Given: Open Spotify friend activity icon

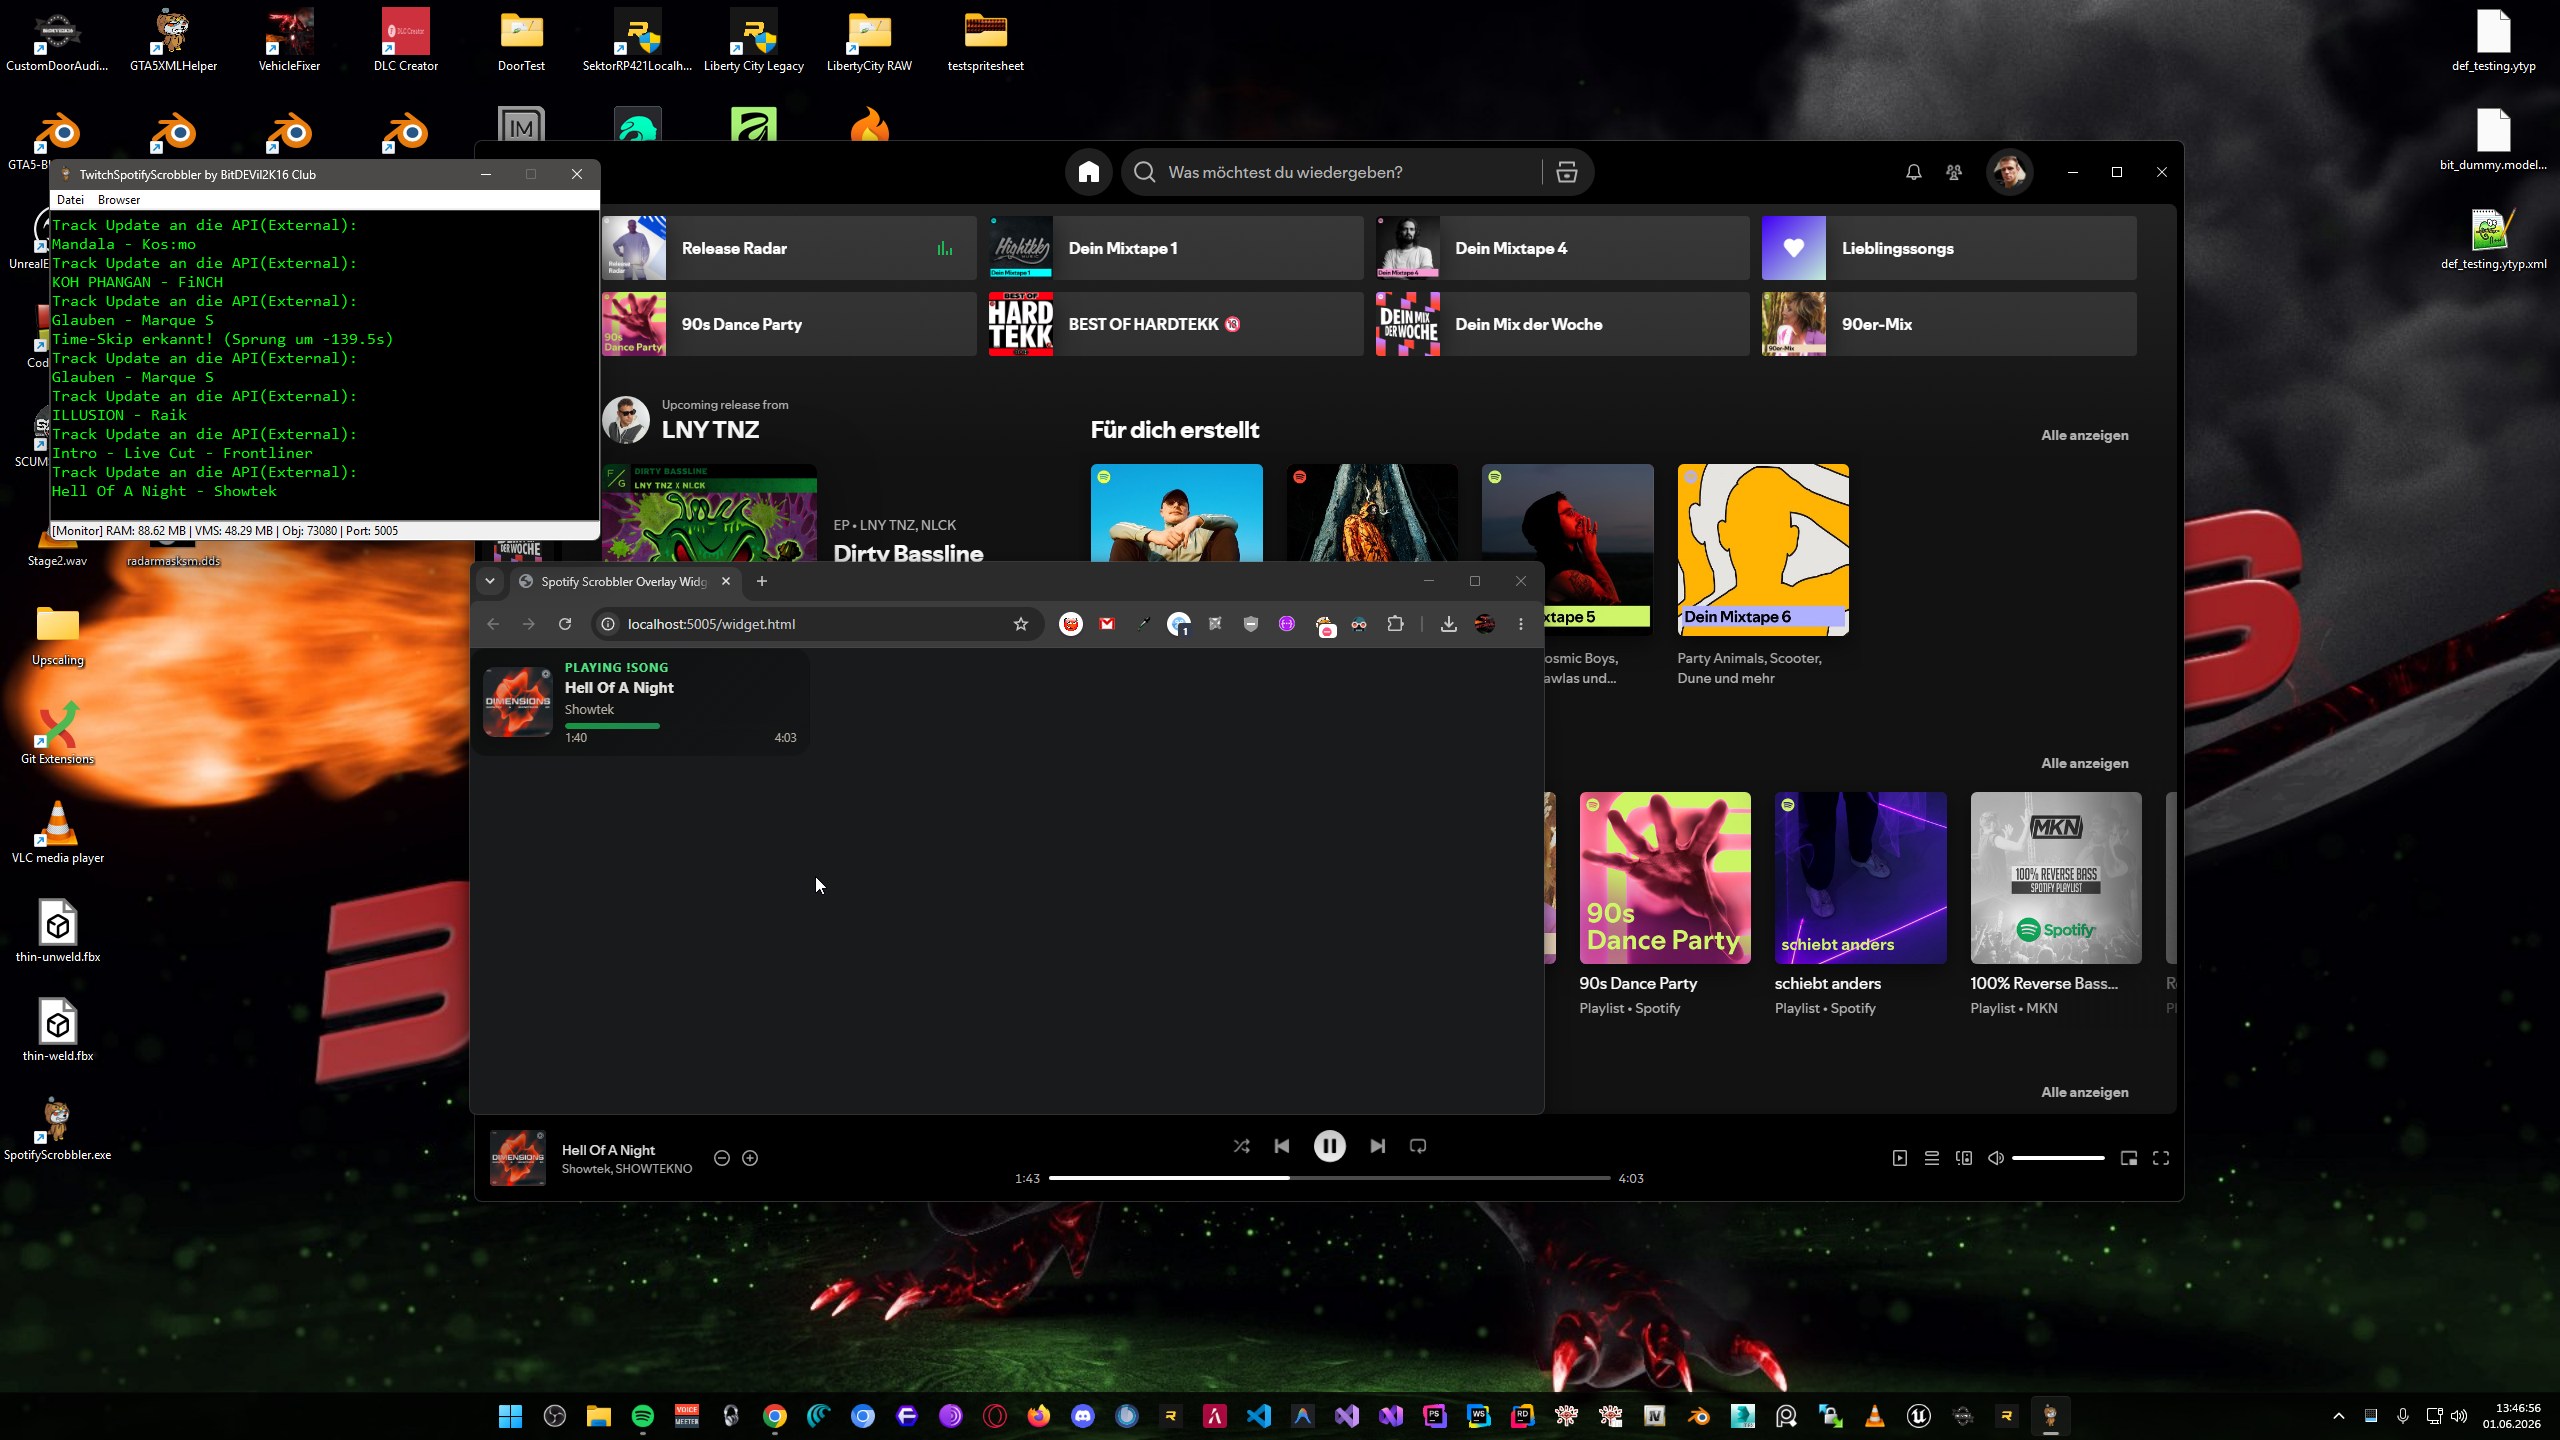Looking at the screenshot, I should click(1954, 172).
